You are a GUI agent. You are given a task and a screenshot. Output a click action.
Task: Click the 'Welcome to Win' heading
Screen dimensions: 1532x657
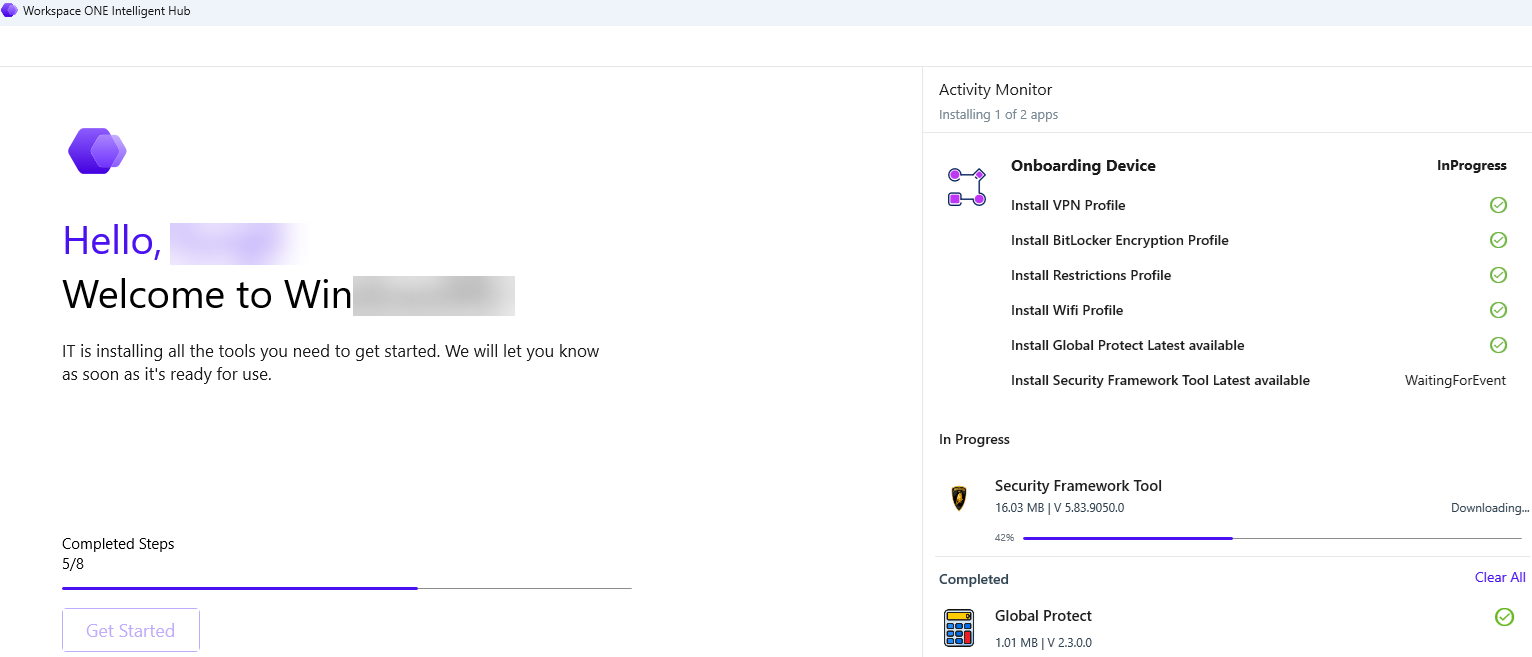(x=207, y=294)
